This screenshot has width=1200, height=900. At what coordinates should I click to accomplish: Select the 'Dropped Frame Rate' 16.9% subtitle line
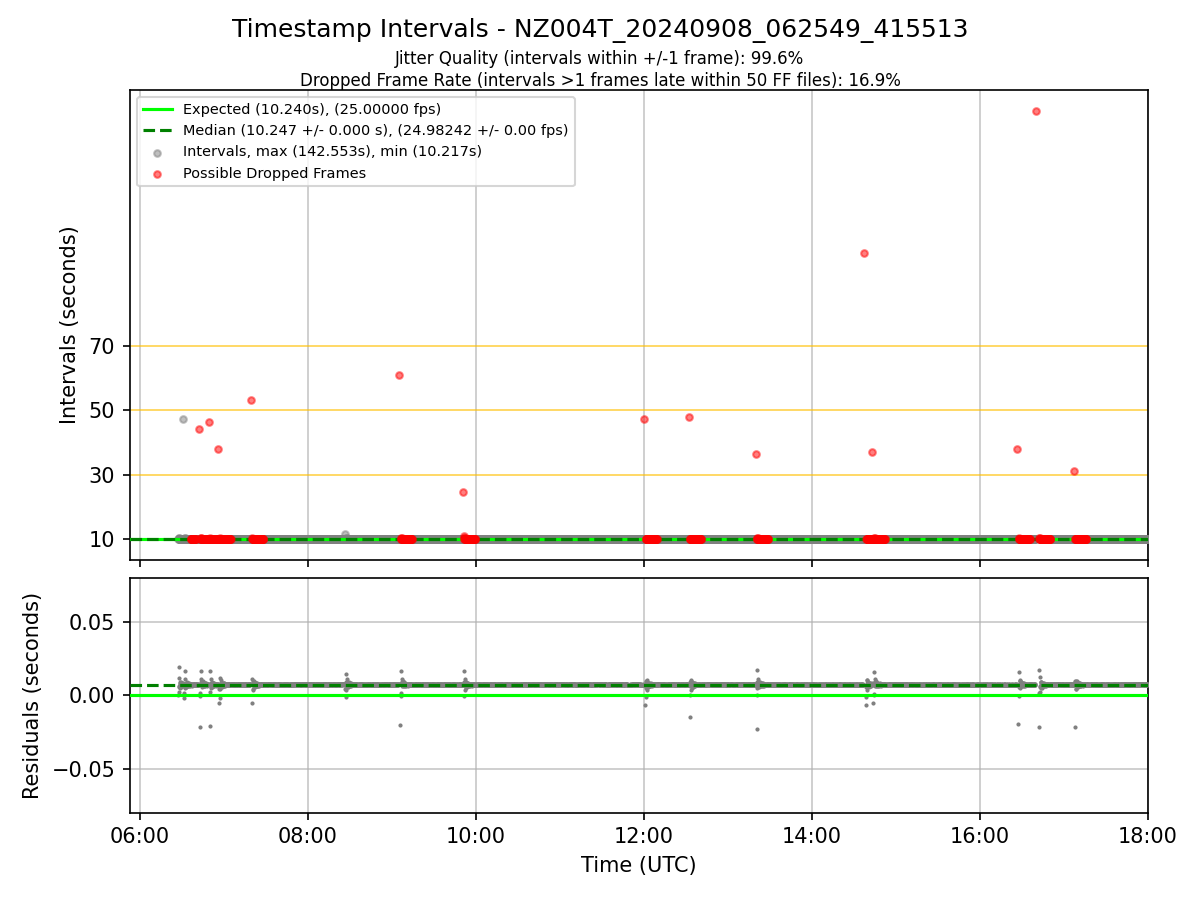tap(600, 80)
